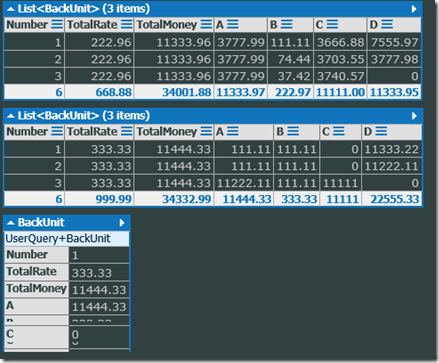Open column C menu icon in second table

point(339,131)
